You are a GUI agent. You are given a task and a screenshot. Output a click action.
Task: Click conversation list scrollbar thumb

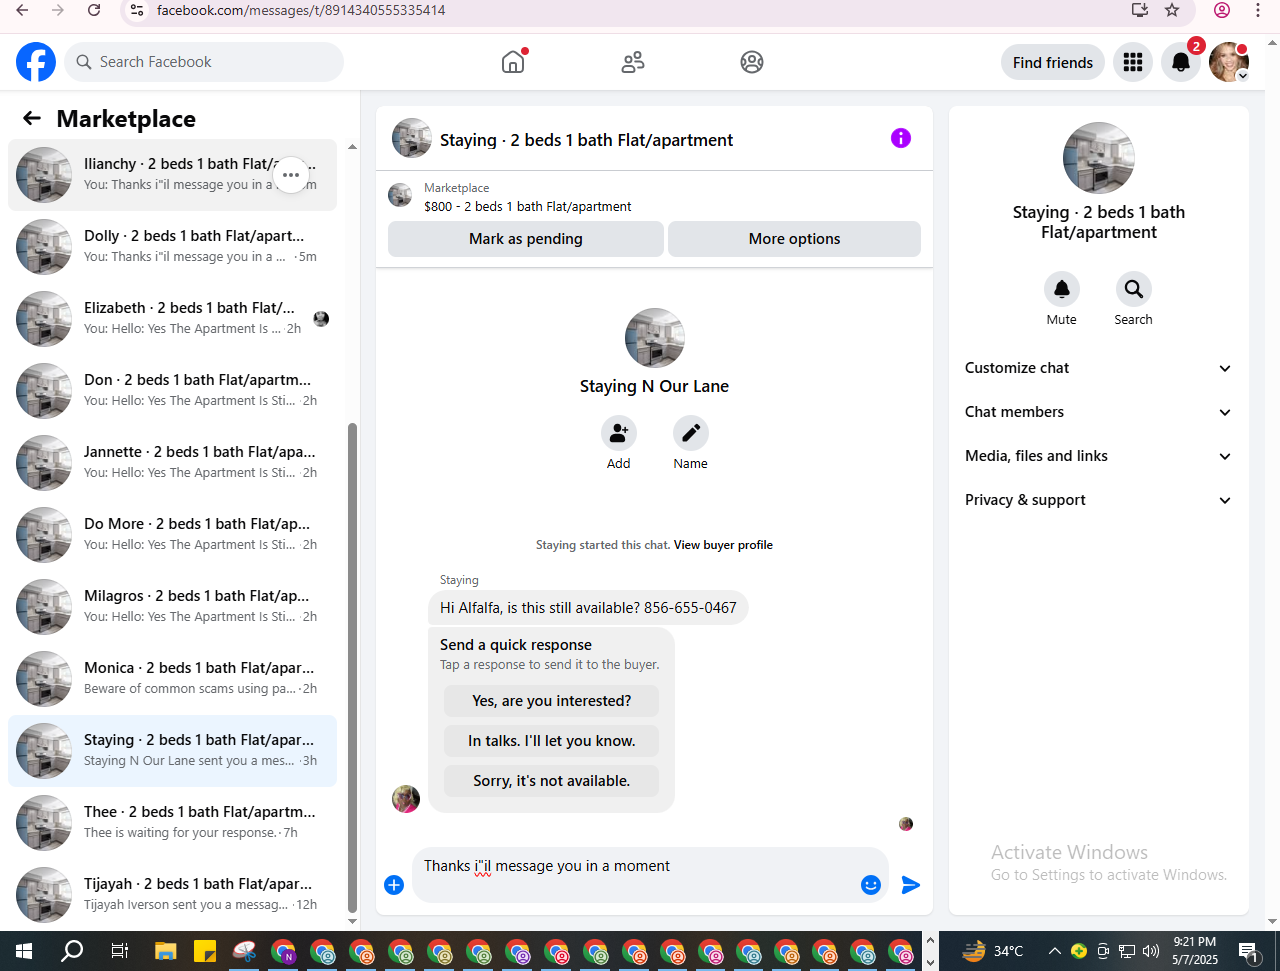(x=352, y=668)
